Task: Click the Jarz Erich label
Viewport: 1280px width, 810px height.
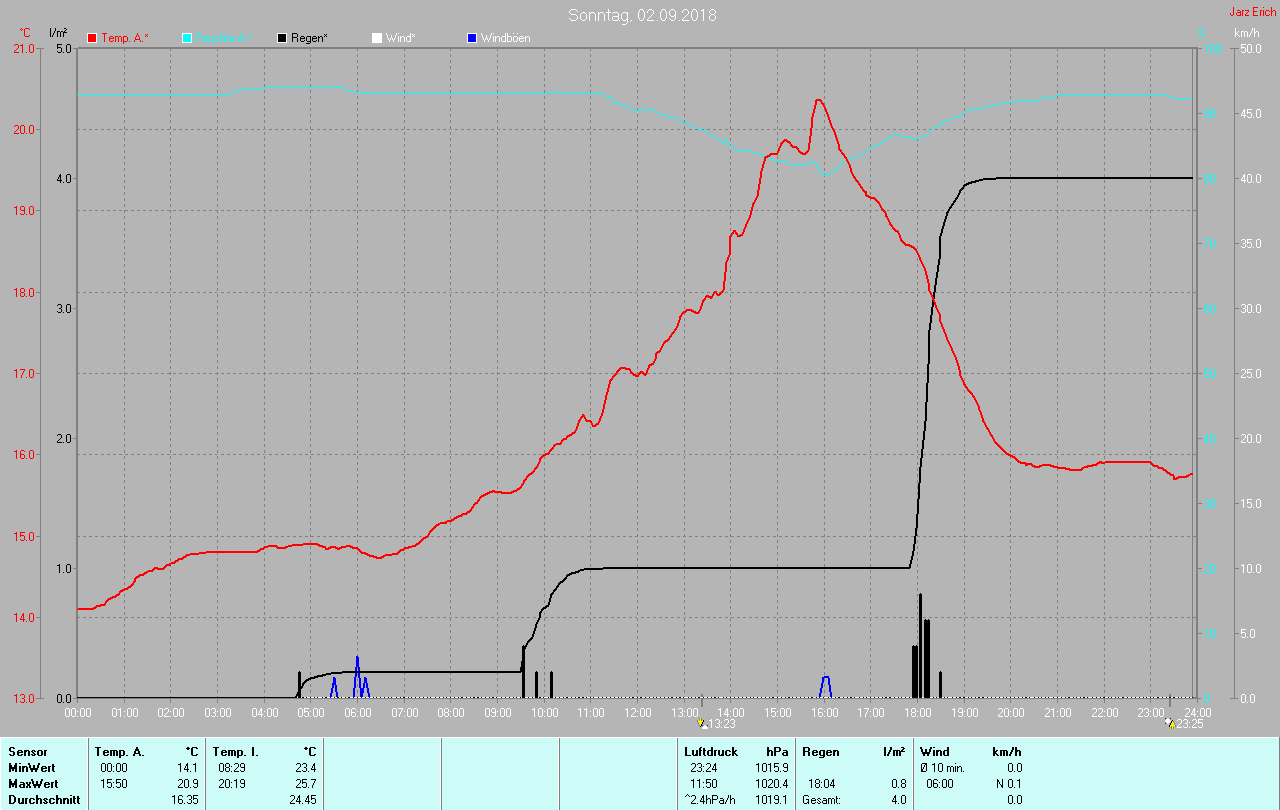Action: [x=1252, y=12]
